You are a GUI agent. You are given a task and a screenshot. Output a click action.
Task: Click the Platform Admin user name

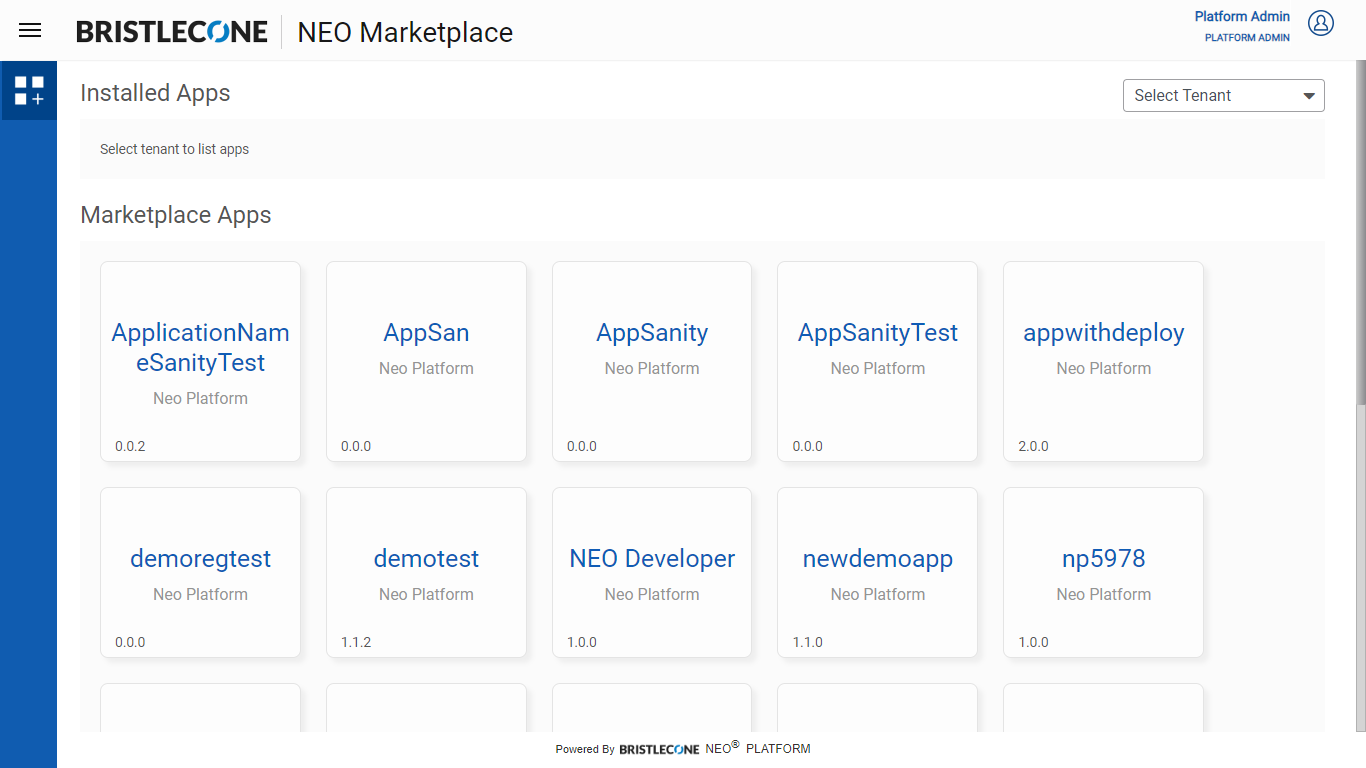(x=1242, y=16)
